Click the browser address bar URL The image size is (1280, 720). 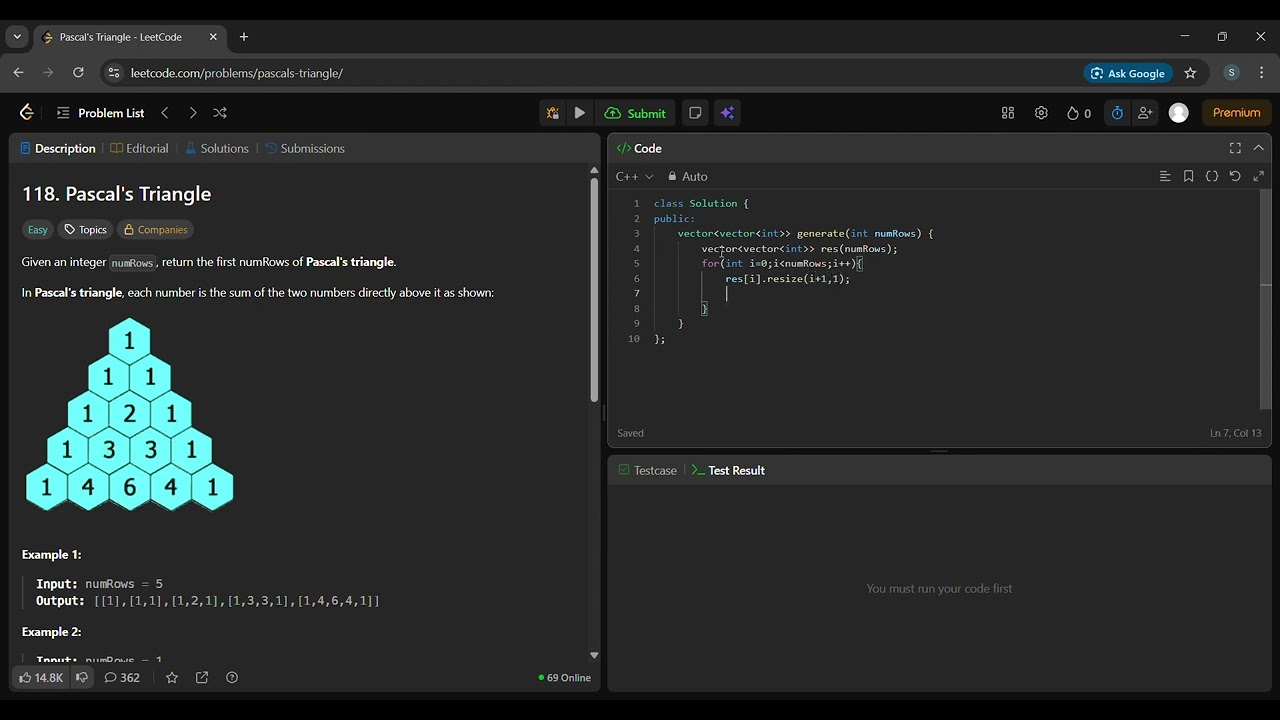tap(237, 73)
